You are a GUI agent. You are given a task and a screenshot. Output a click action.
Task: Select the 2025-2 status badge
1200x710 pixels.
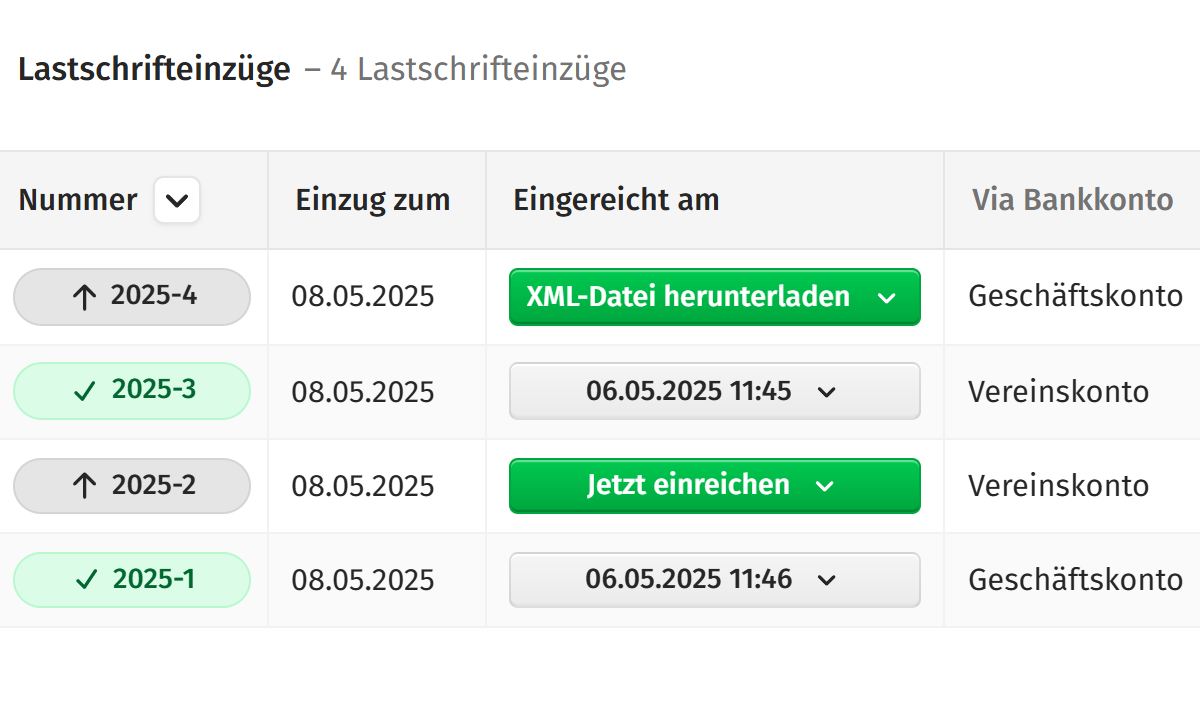pos(132,485)
